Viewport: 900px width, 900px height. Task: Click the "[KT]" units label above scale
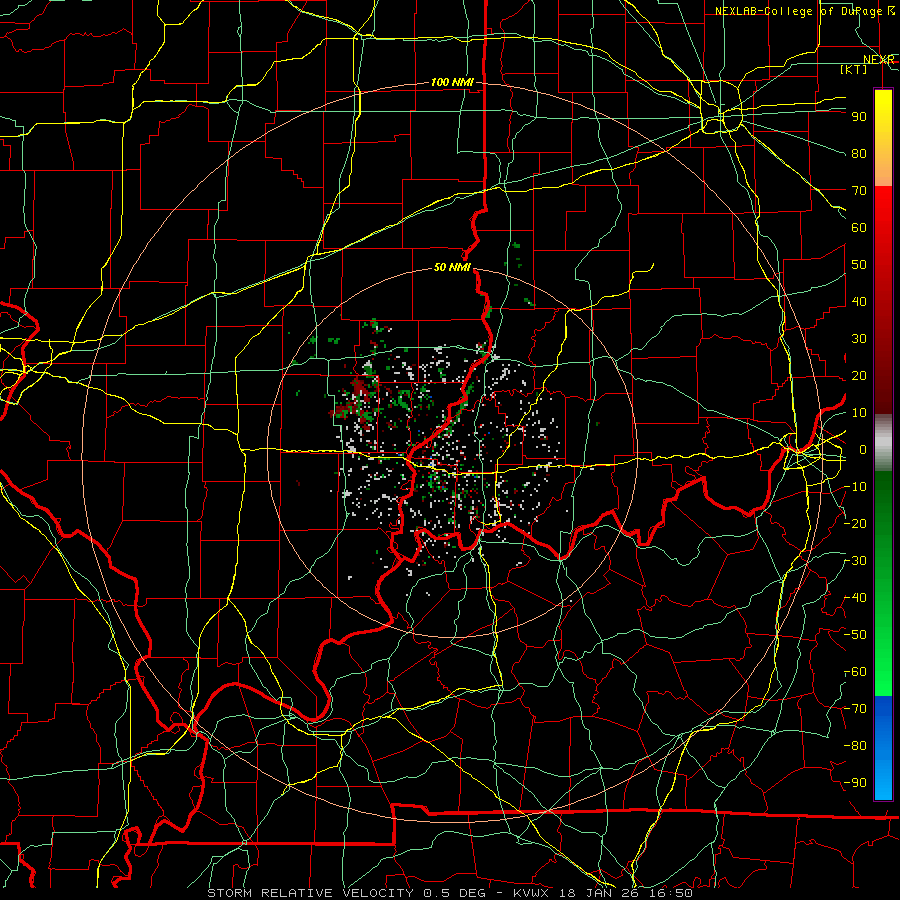854,69
